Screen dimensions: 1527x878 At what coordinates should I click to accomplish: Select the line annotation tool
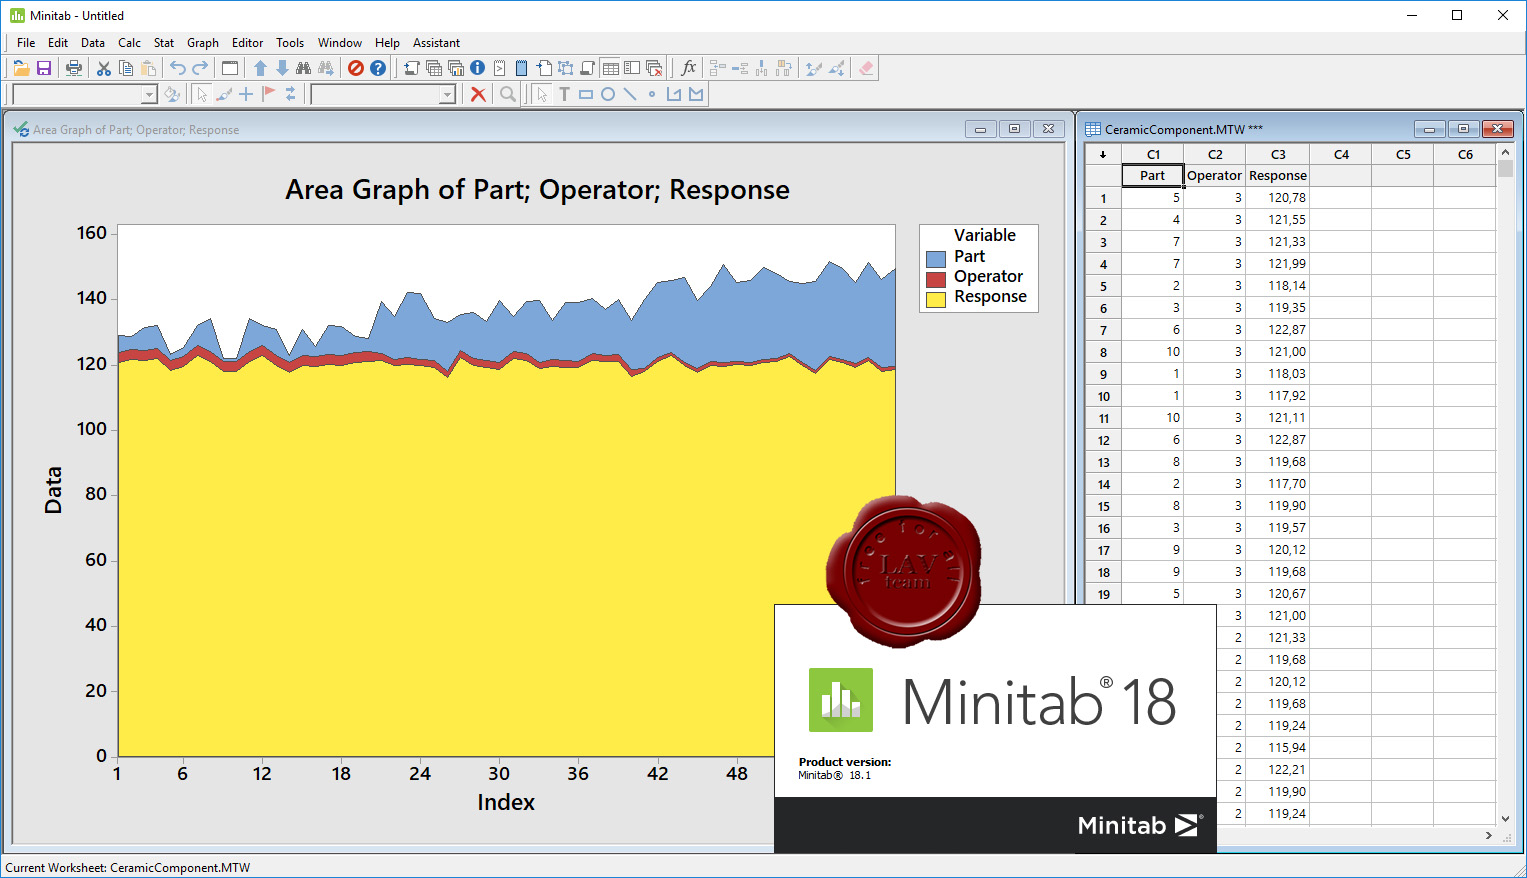[630, 94]
